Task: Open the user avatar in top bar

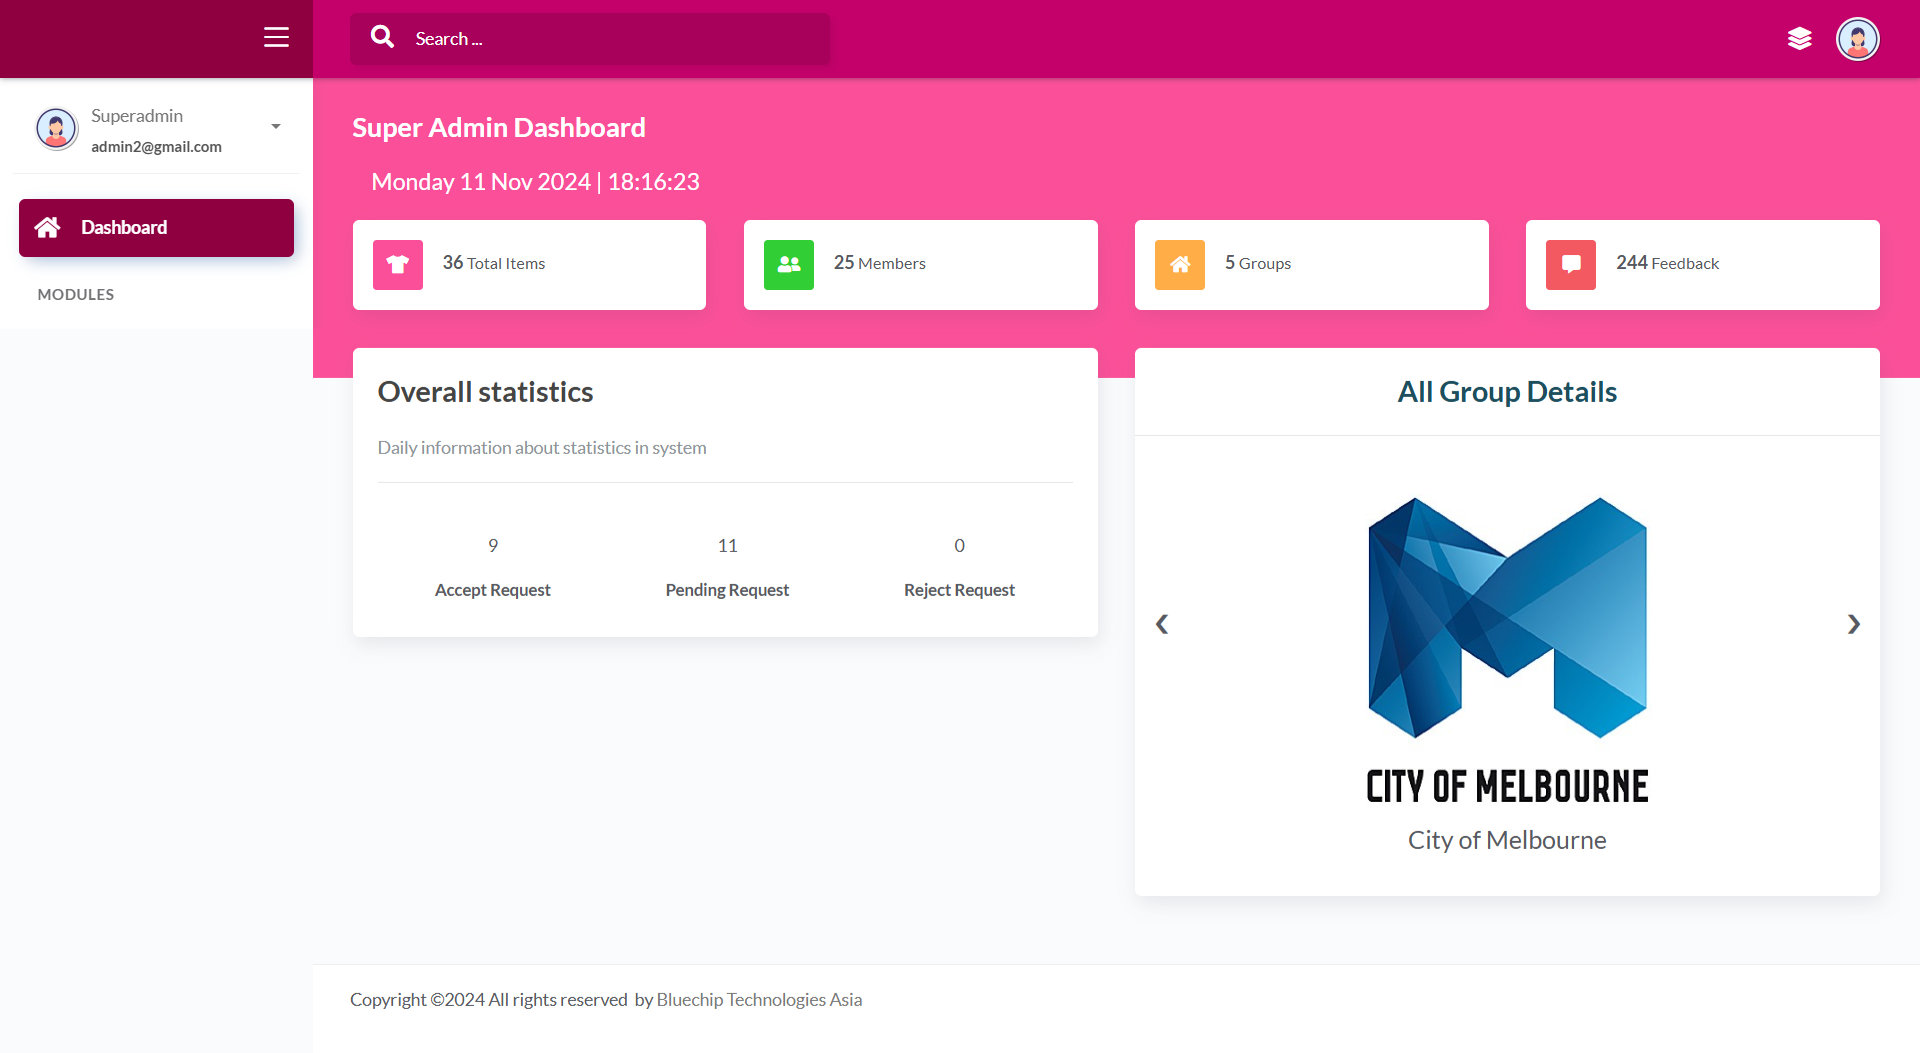Action: click(1858, 39)
